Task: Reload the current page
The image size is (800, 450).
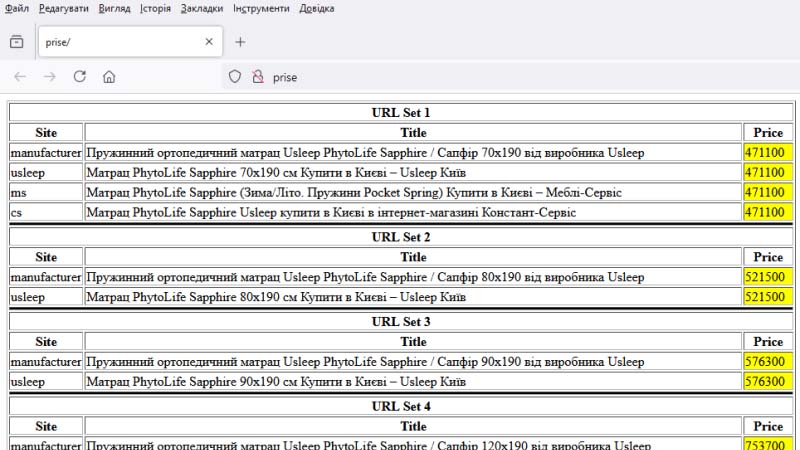Action: (x=80, y=77)
